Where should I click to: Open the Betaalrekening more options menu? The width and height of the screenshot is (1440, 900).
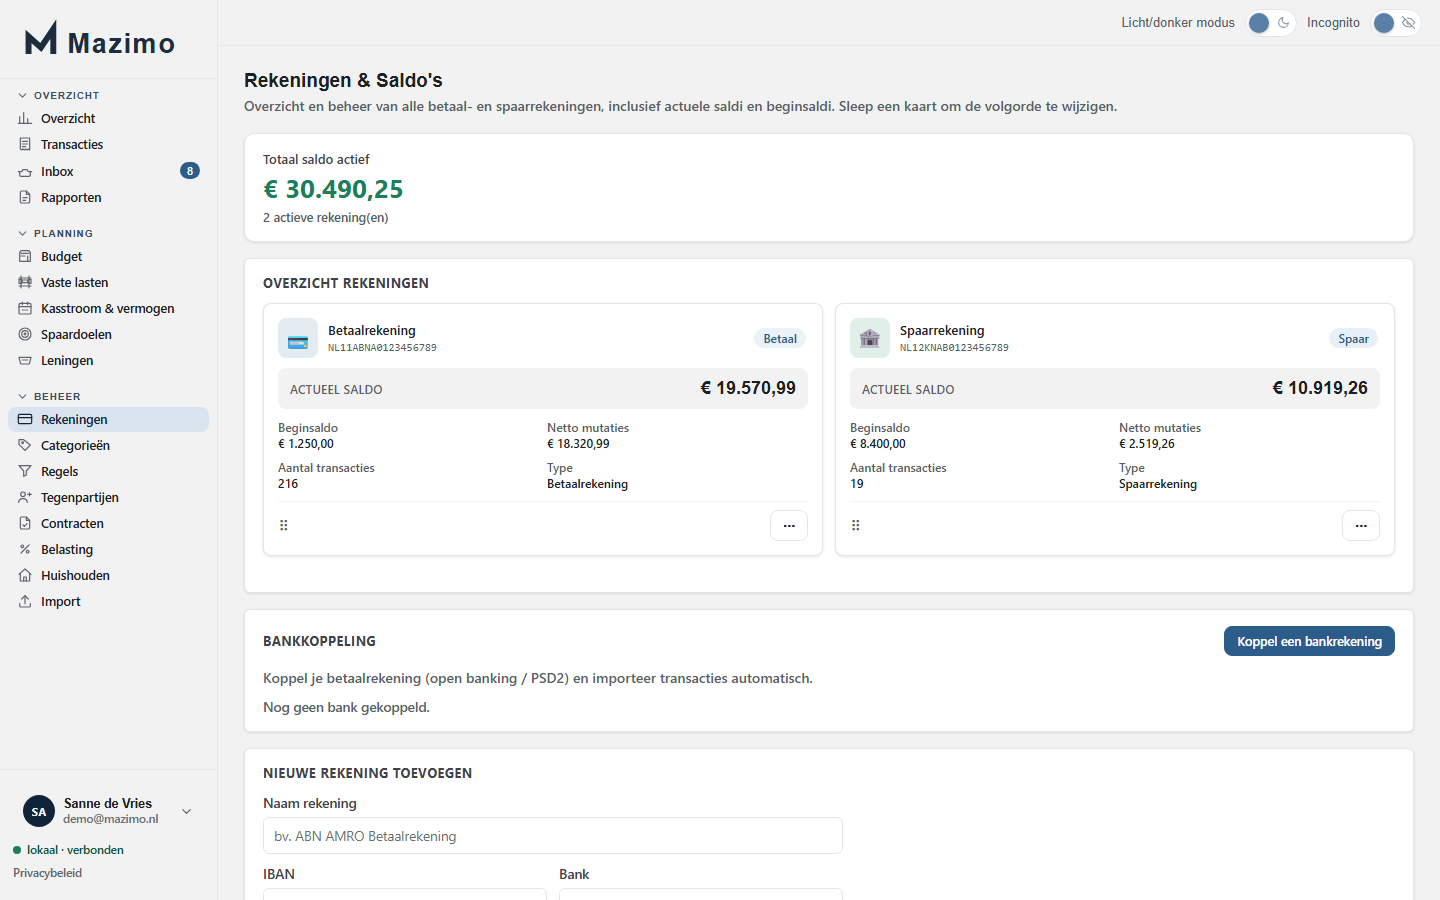pos(789,526)
